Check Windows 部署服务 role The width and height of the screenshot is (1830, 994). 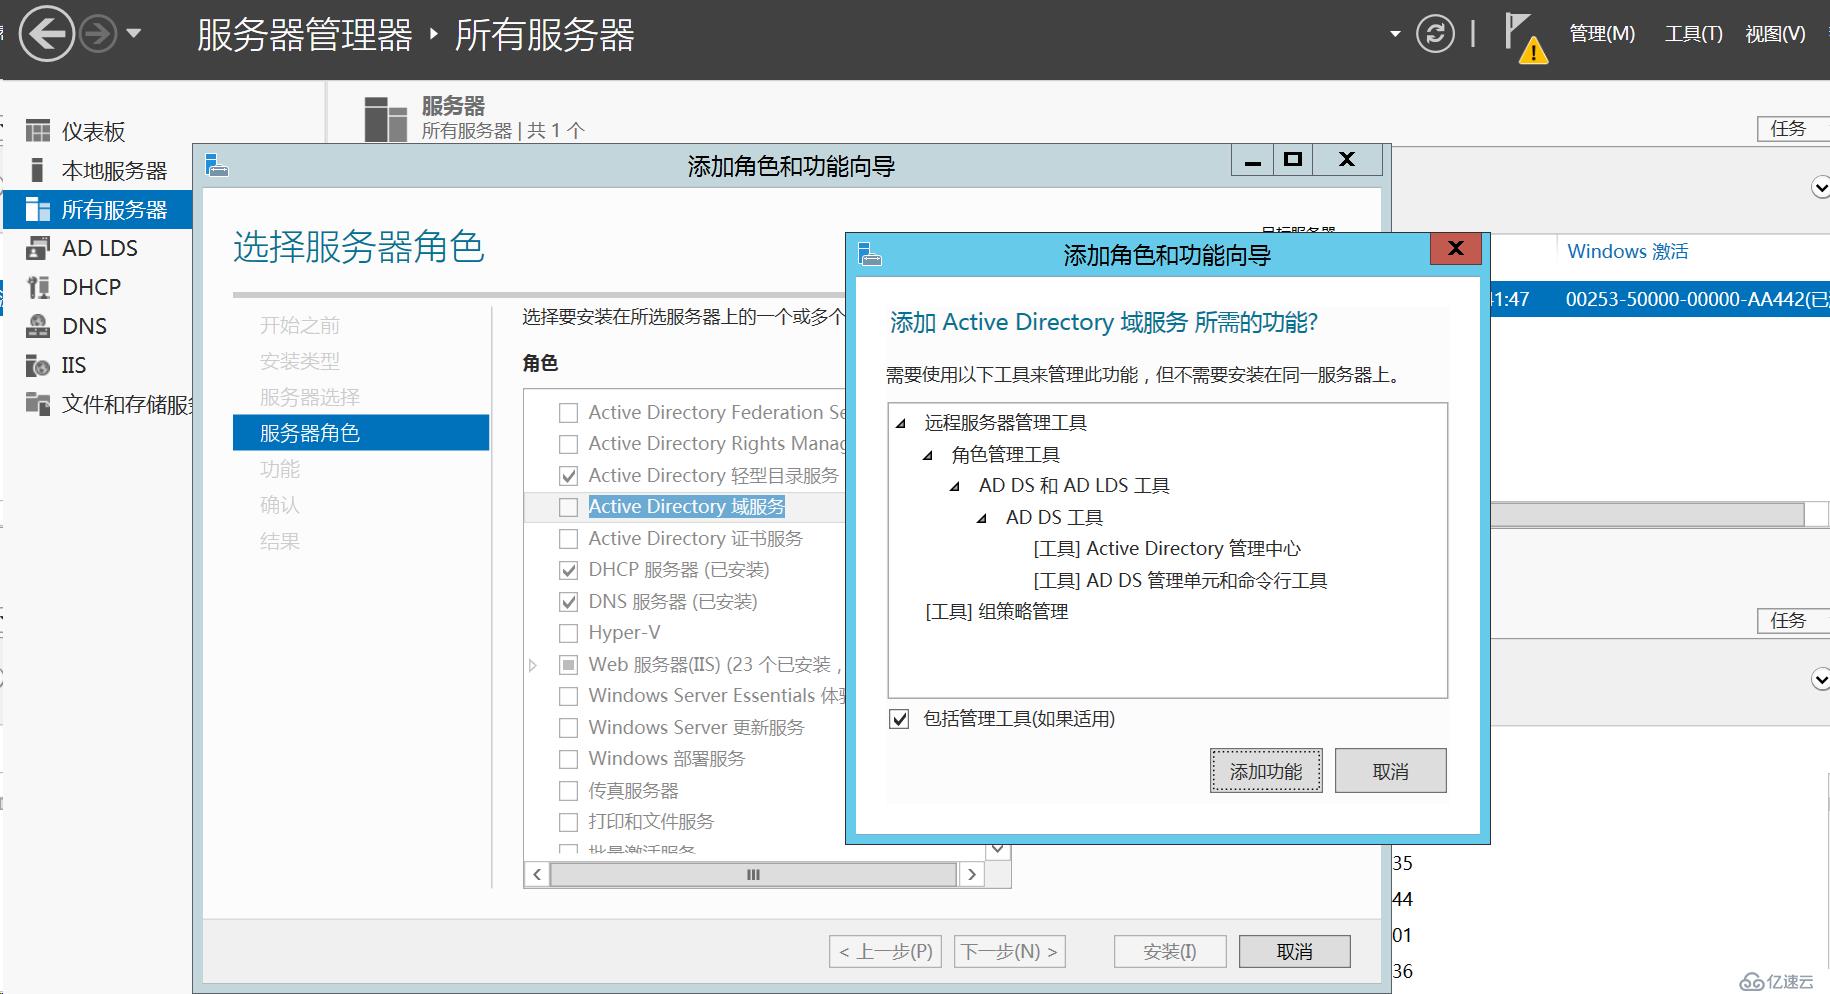tap(568, 759)
